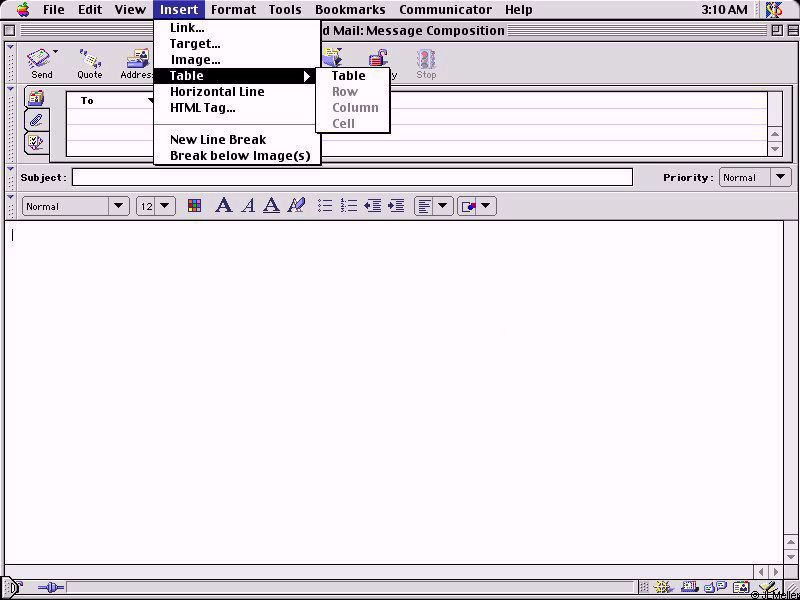Select the paperclip attachments tab
Image resolution: width=800 pixels, height=600 pixels.
point(36,120)
